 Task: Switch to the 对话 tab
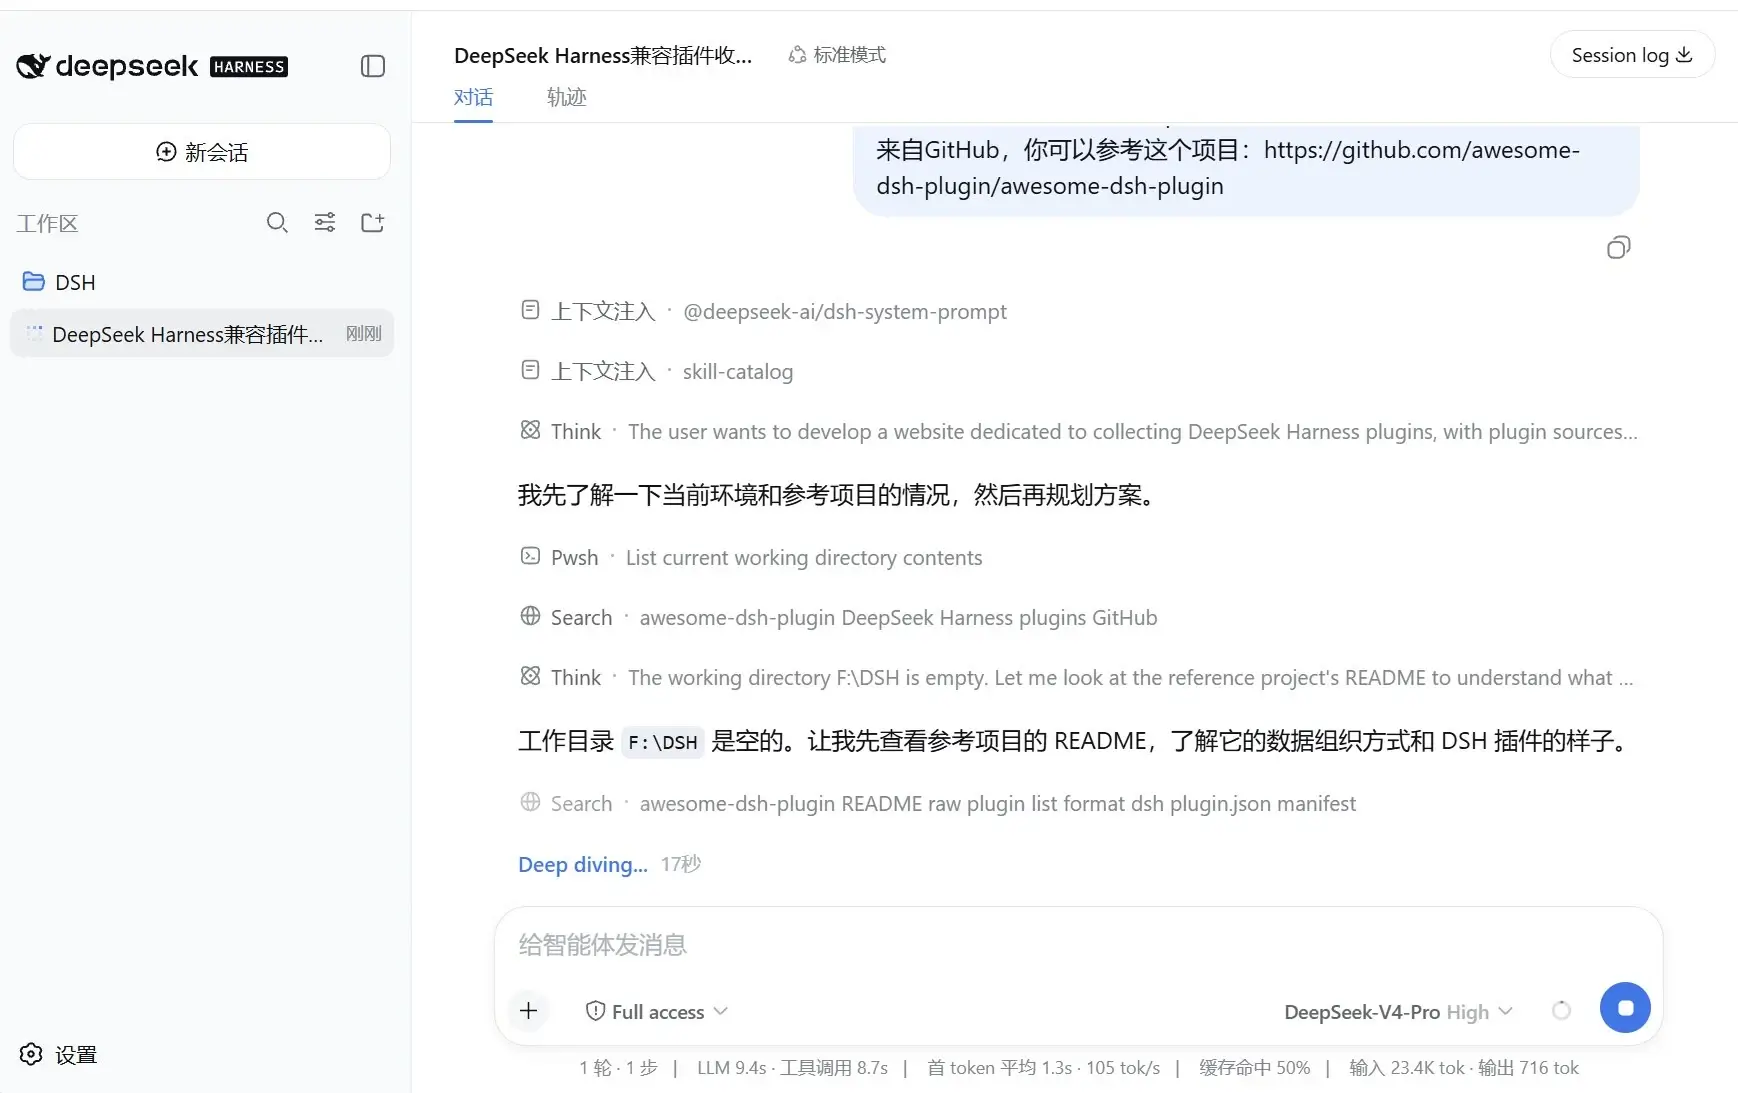pos(473,97)
